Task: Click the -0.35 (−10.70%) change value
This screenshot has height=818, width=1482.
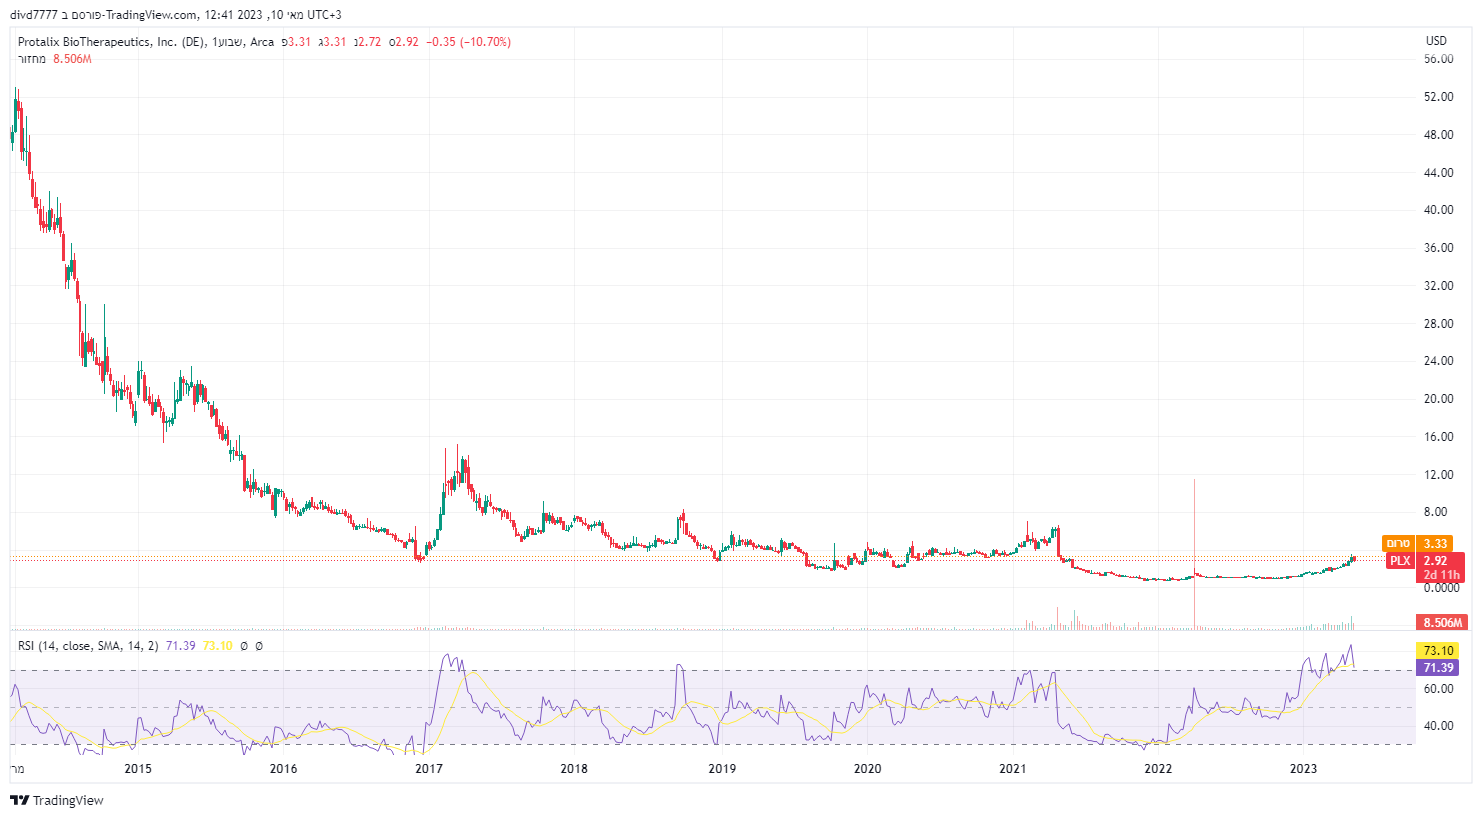Action: 468,42
